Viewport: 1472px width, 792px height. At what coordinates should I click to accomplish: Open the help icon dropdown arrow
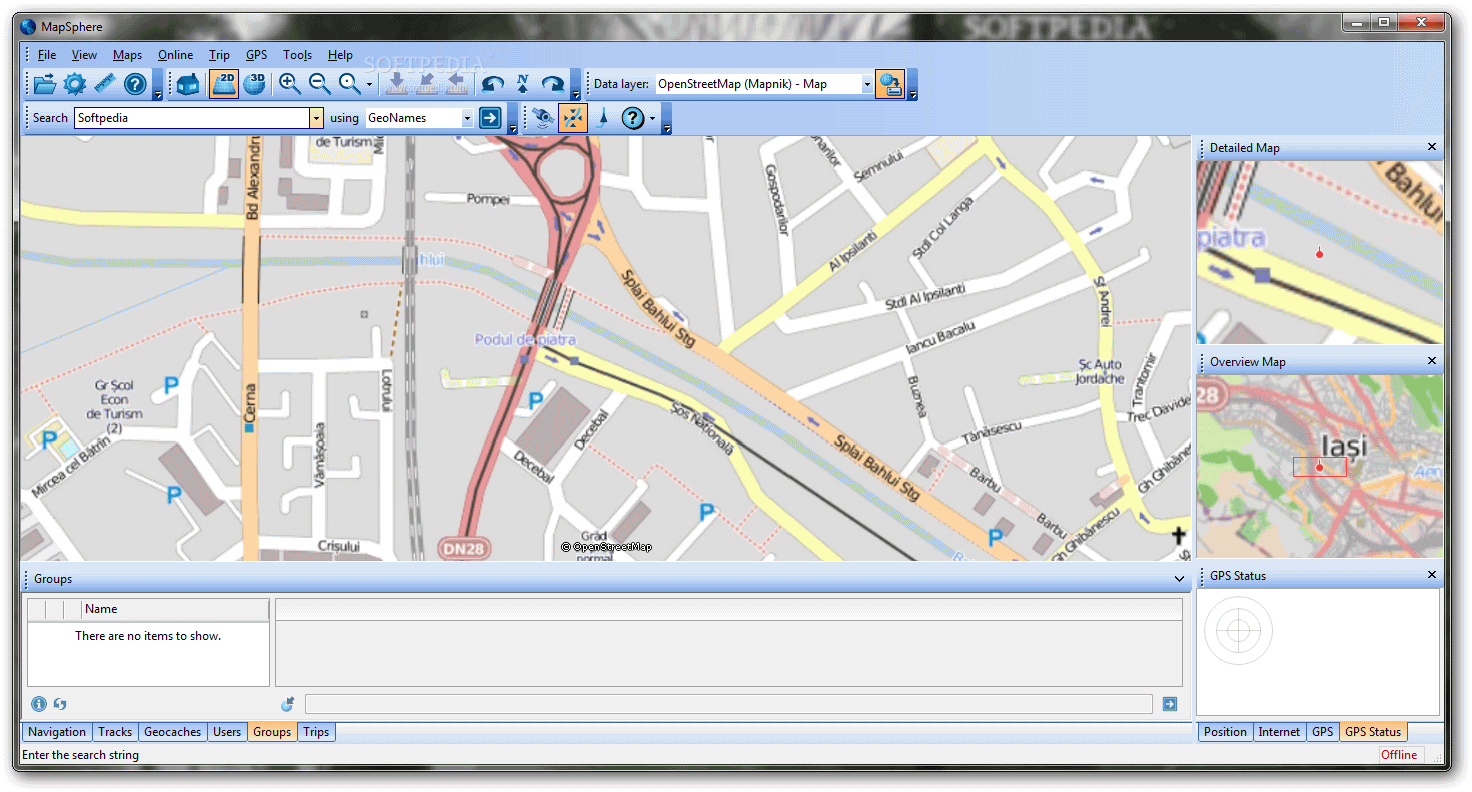click(652, 118)
